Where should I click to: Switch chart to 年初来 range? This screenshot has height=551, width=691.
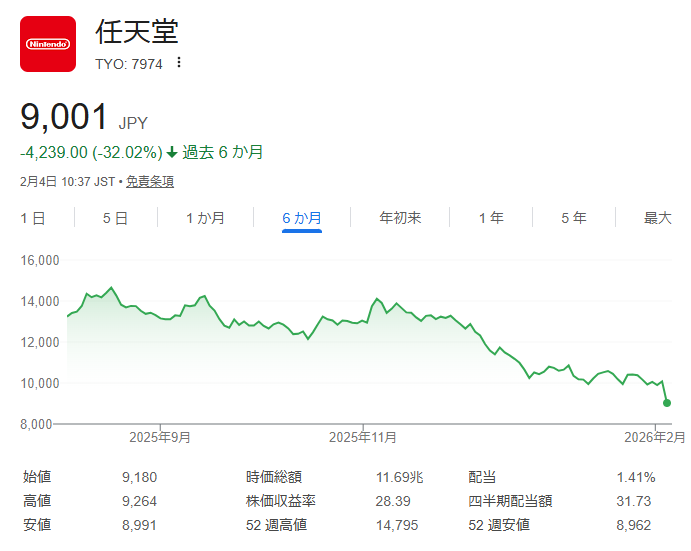pyautogui.click(x=400, y=218)
